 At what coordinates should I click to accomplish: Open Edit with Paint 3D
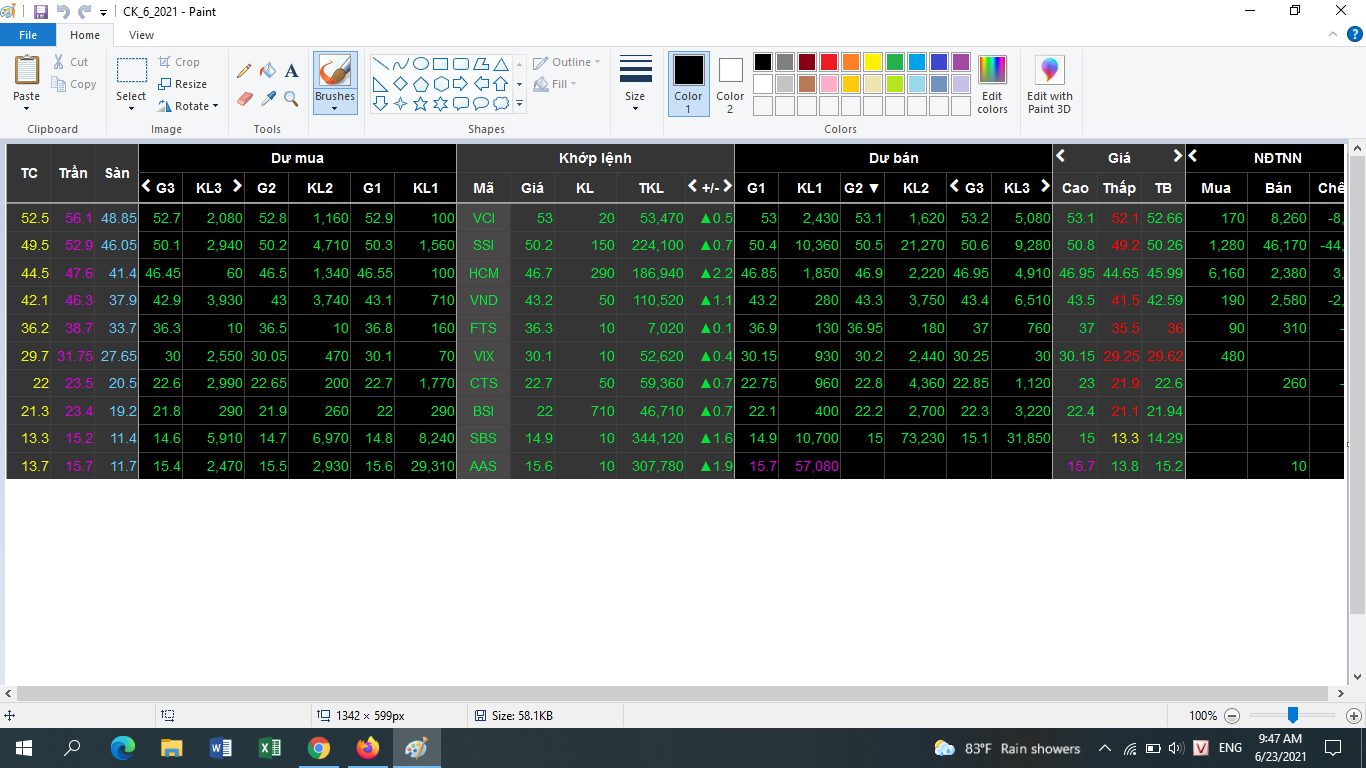(1049, 84)
